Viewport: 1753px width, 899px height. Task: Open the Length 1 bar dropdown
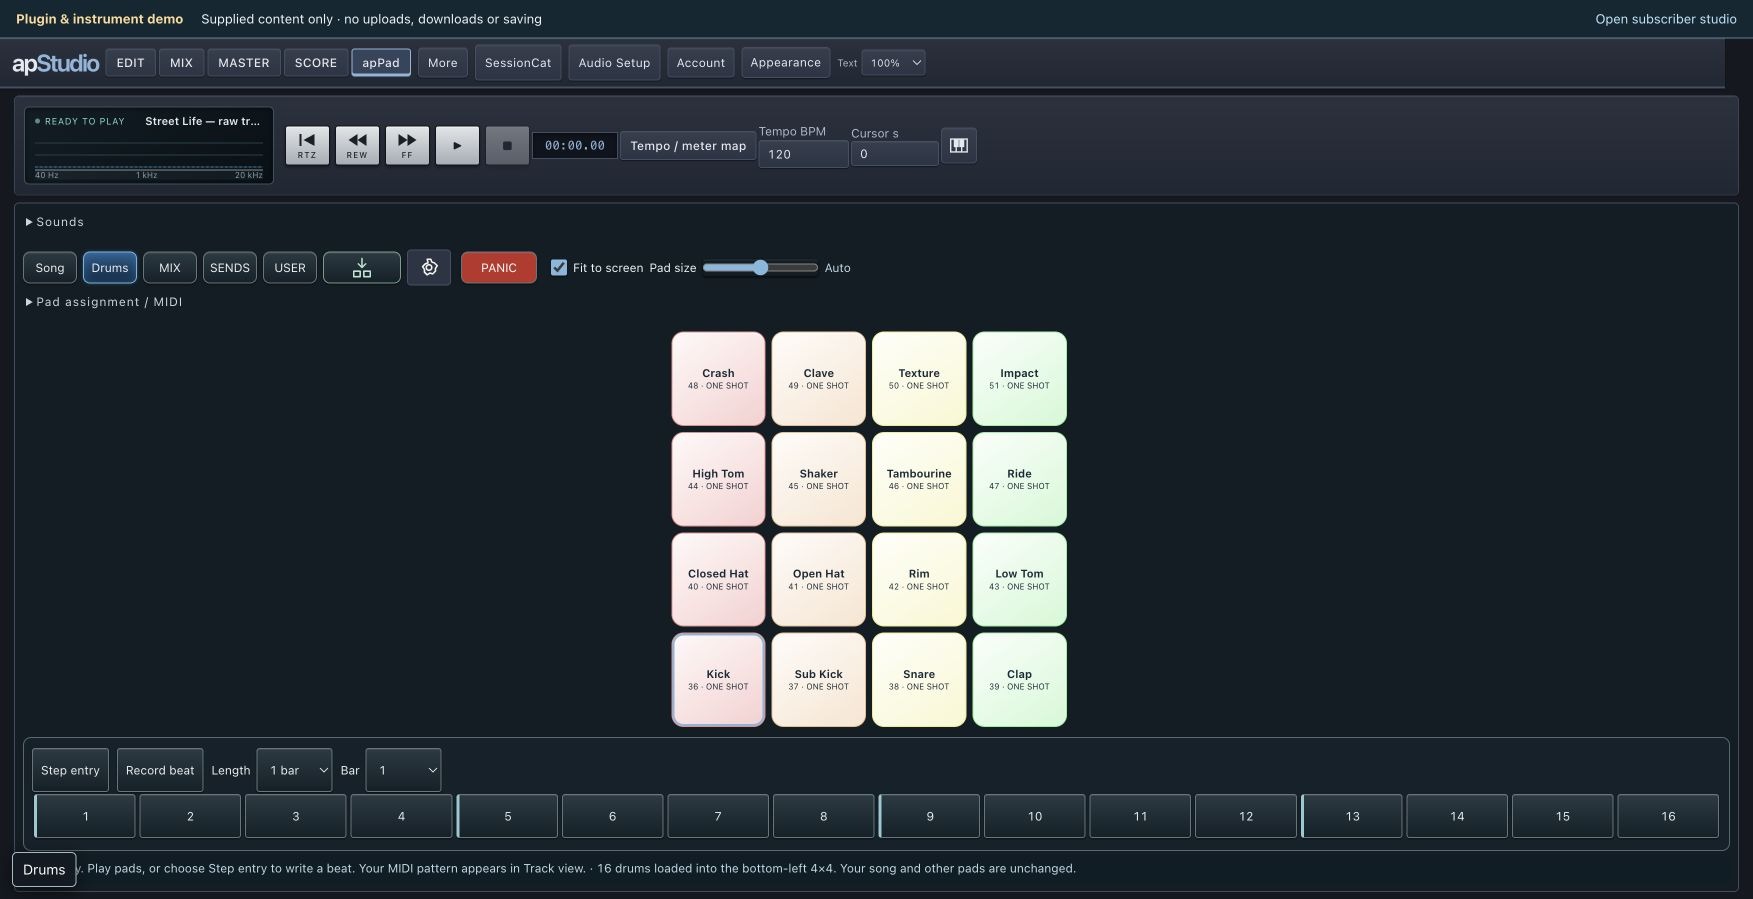295,770
